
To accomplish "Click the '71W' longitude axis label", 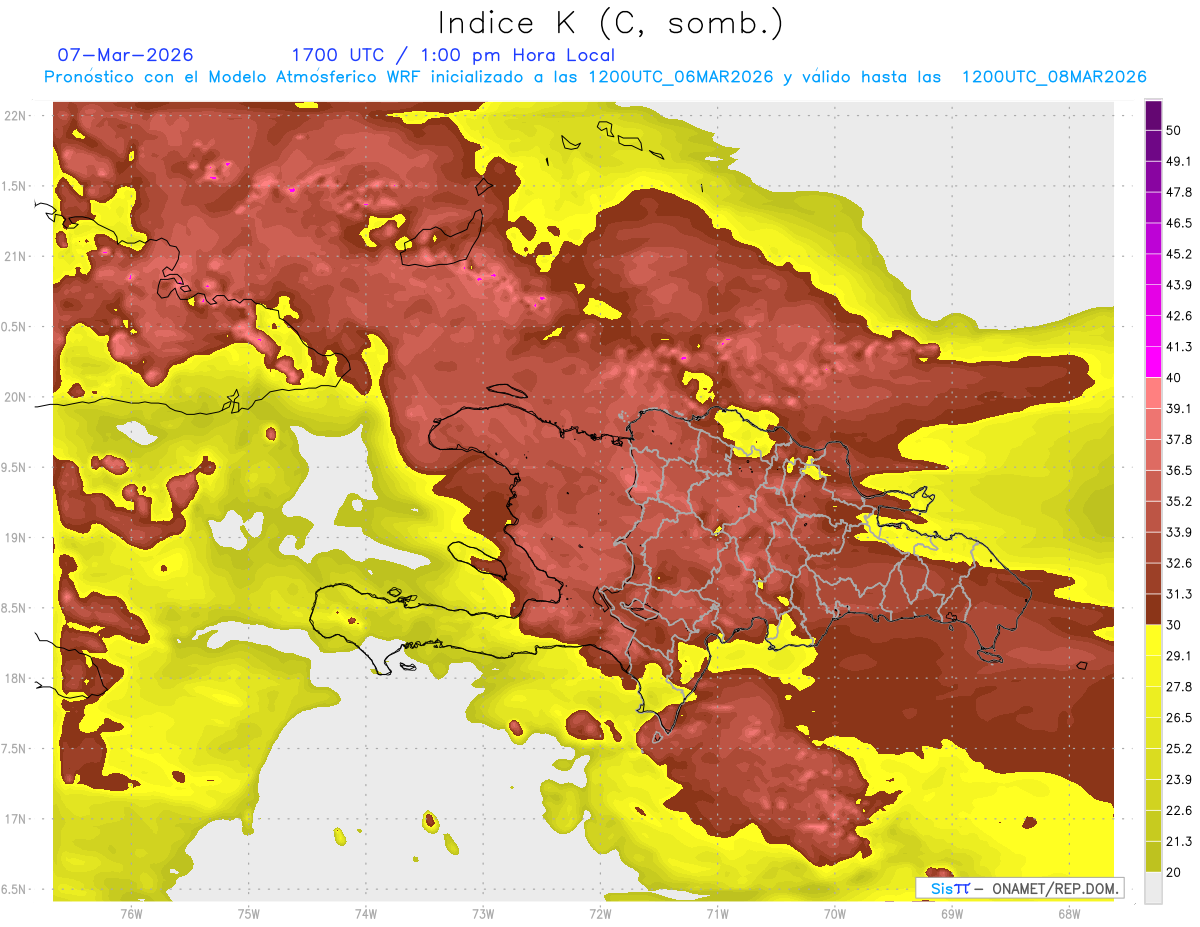I will 717,913.
